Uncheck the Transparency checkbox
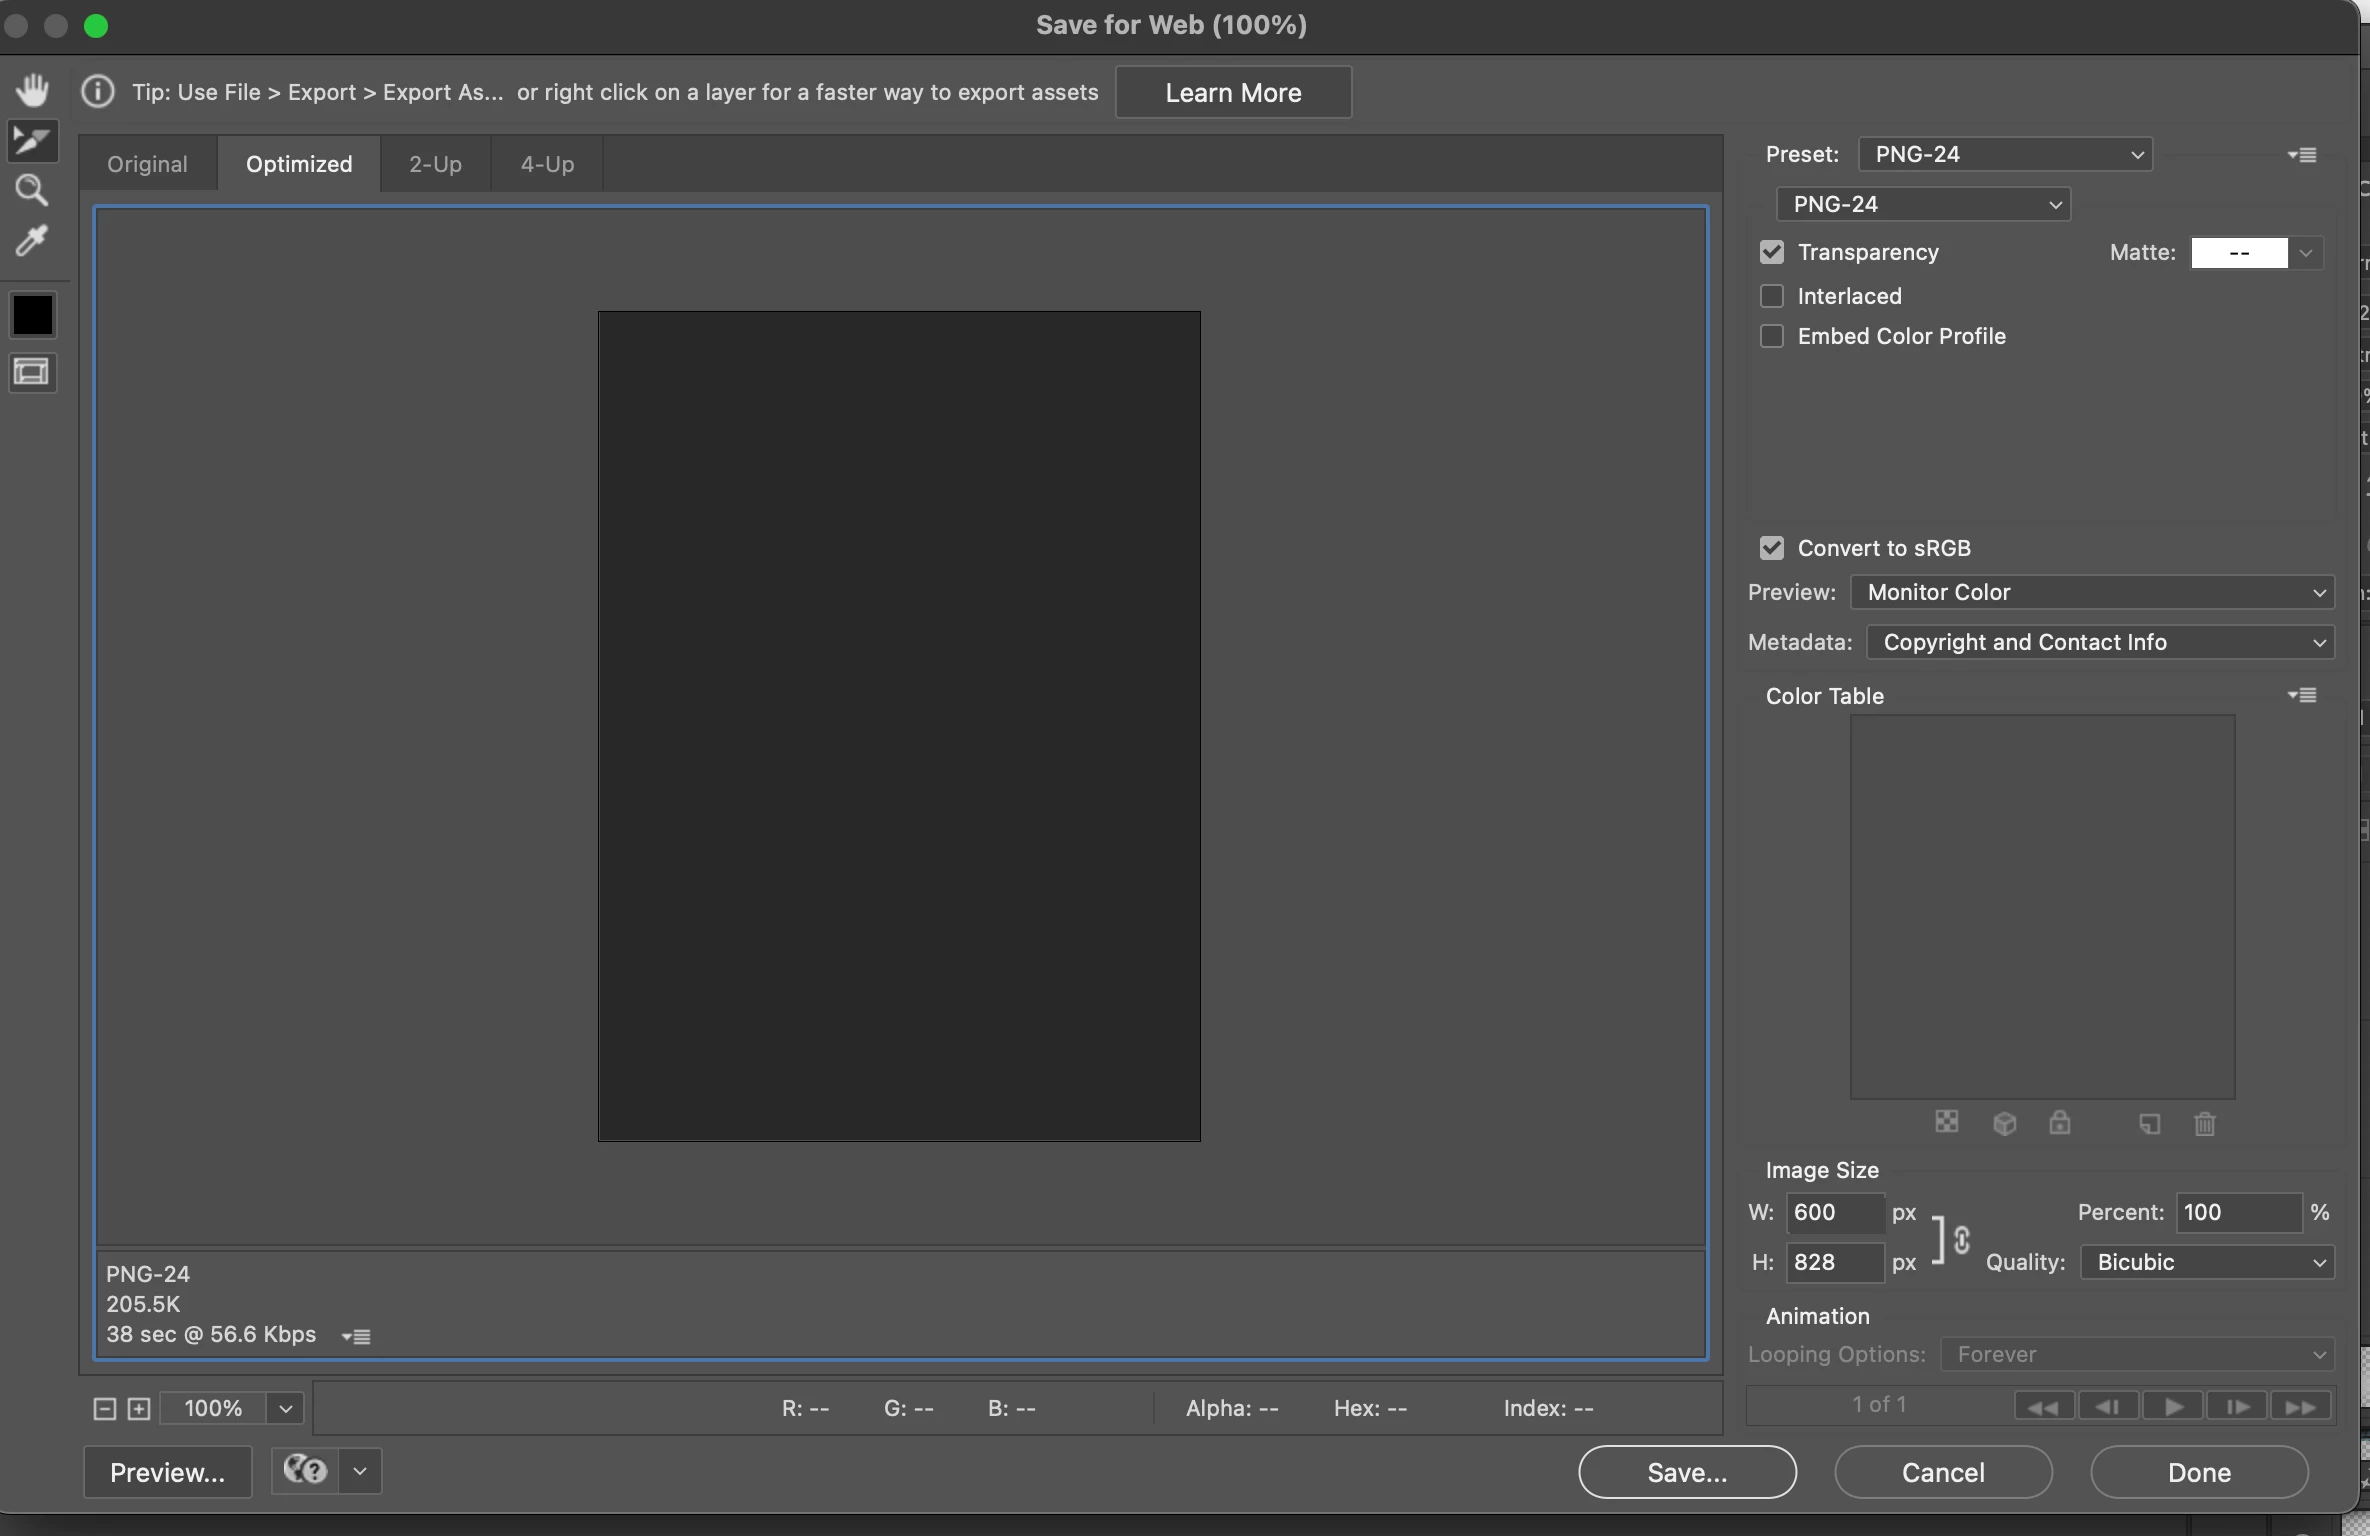 coord(1772,252)
